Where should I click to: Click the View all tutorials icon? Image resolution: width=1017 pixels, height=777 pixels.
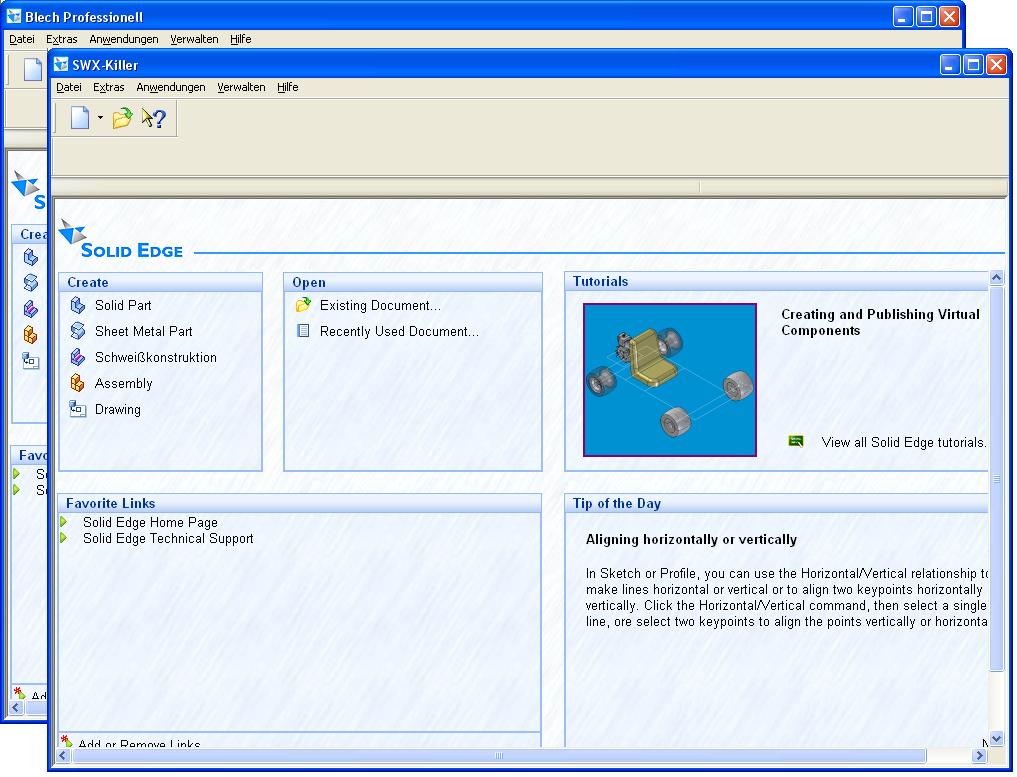pos(796,441)
